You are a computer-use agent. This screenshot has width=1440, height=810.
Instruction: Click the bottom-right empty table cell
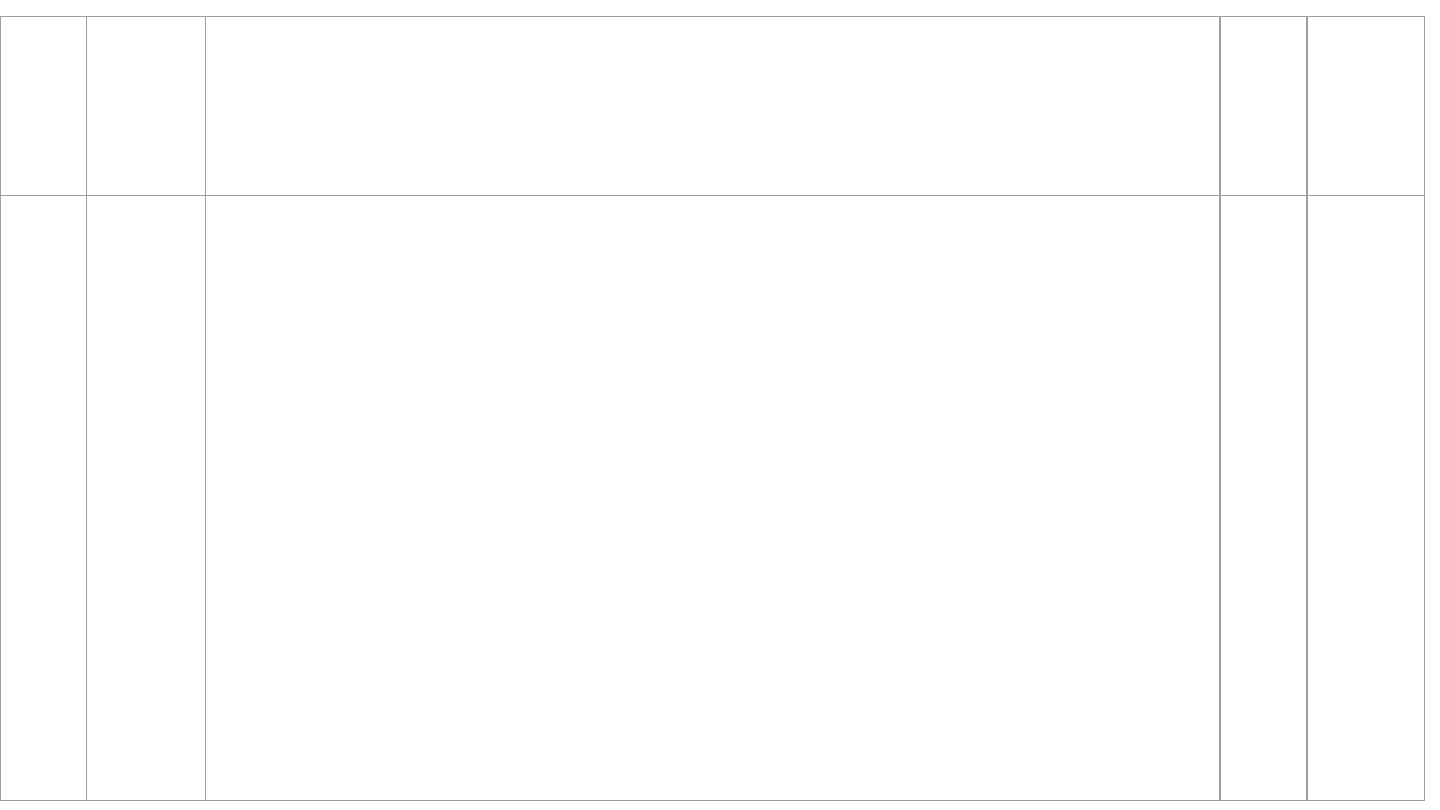pos(1365,497)
